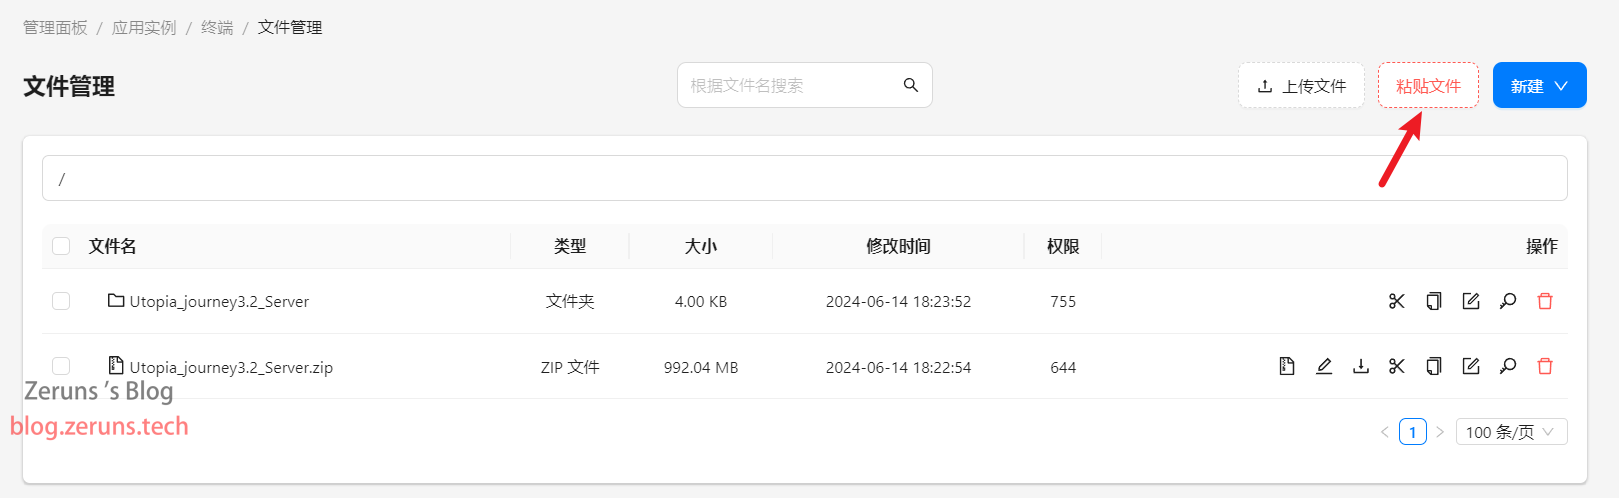Go to the next page arrow
This screenshot has height=498, width=1619.
click(x=1440, y=432)
